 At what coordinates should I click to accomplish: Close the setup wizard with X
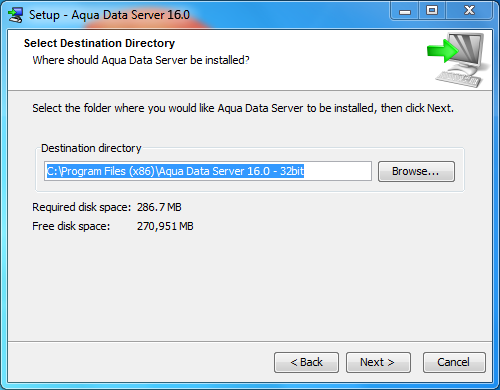click(469, 11)
